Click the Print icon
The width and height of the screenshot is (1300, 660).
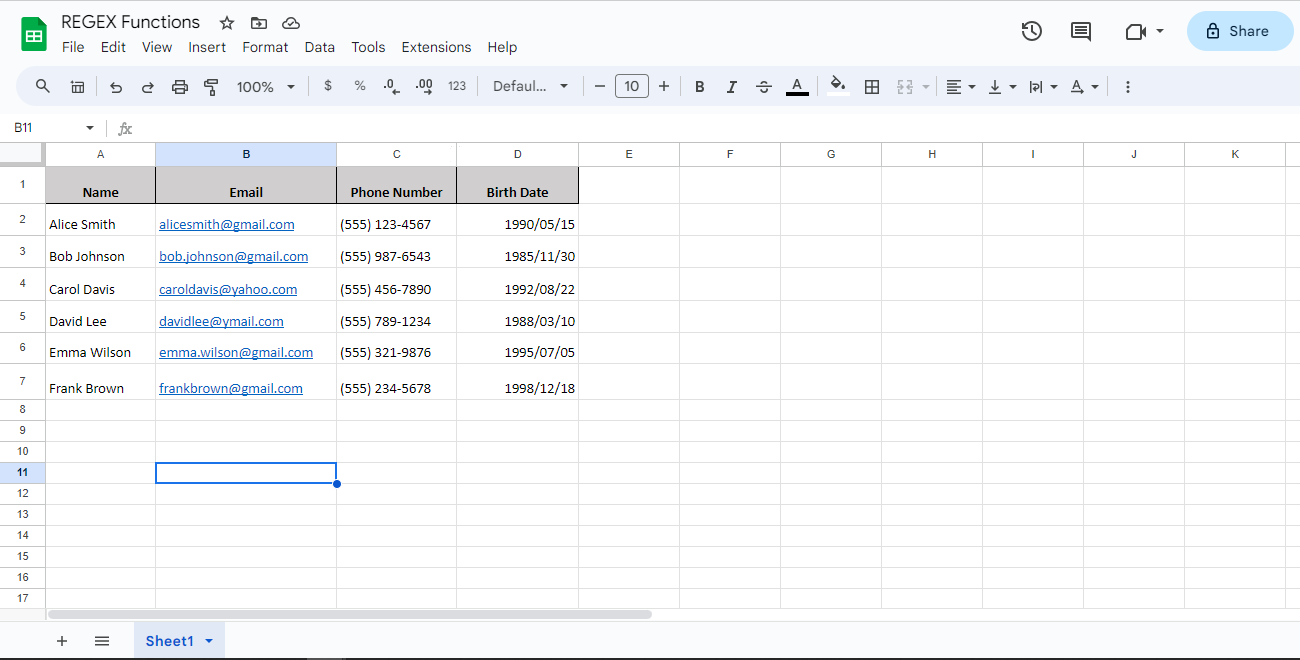(180, 86)
